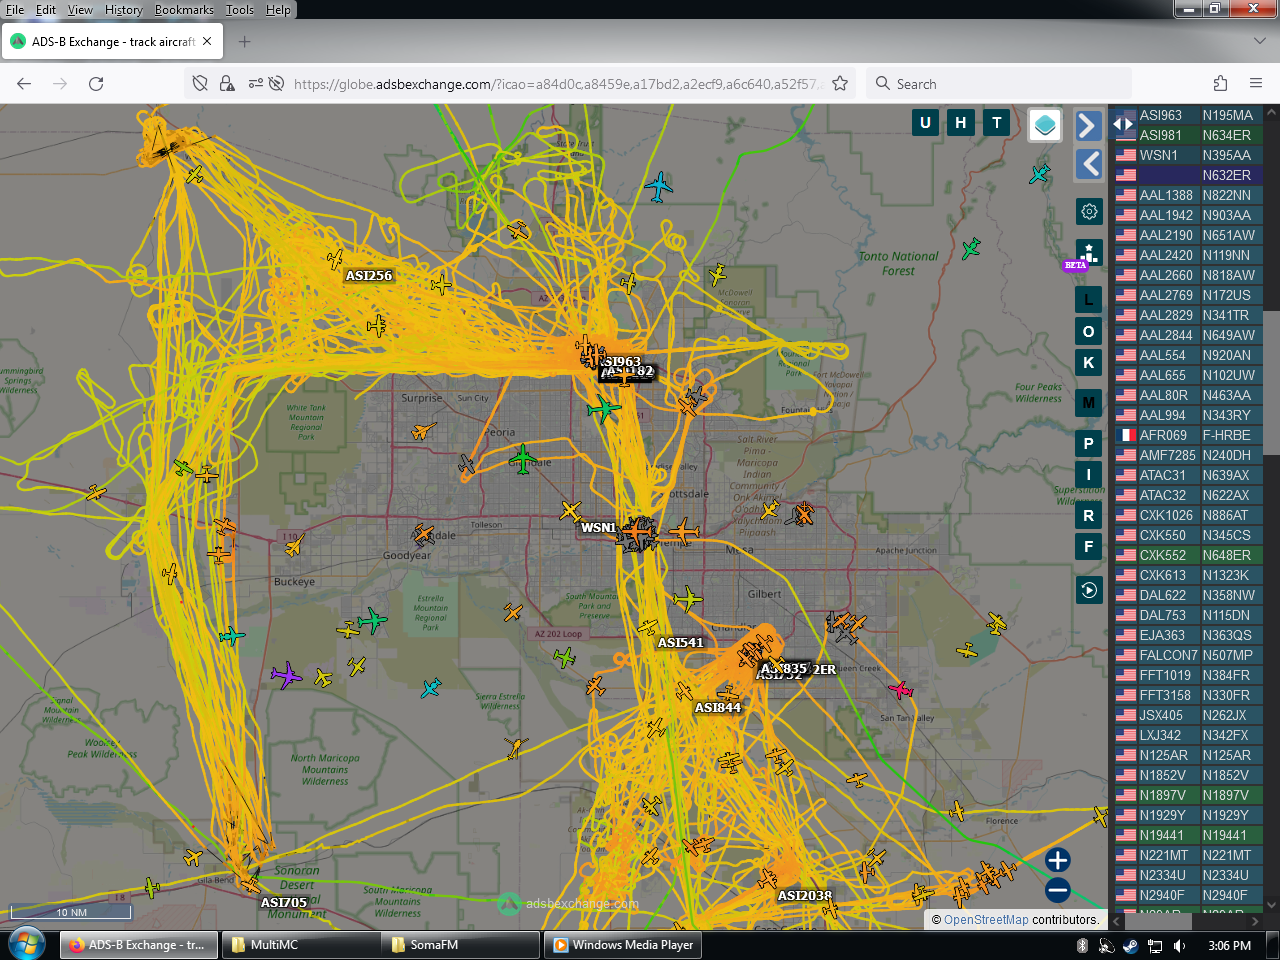Click the R map option button
1280x960 pixels.
pyautogui.click(x=1089, y=516)
